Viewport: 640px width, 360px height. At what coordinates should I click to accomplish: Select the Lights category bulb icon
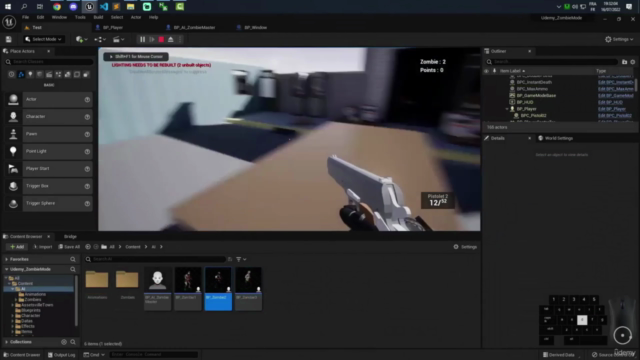(x=30, y=75)
